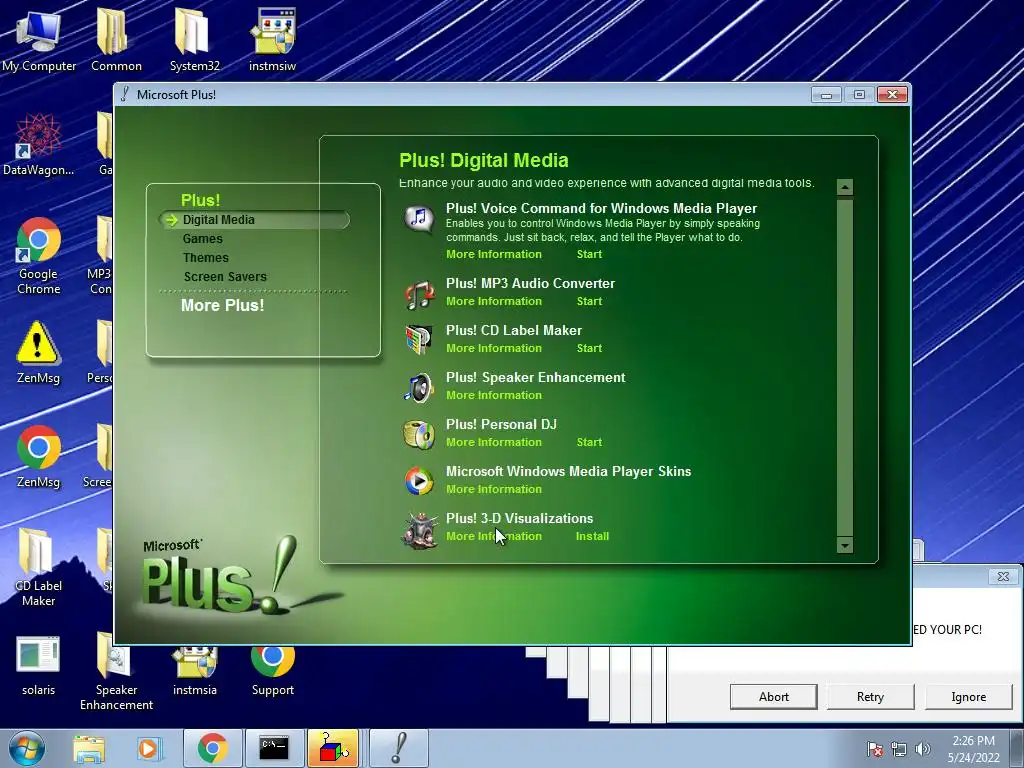Open More Information for Personal DJ
Image resolution: width=1024 pixels, height=768 pixels.
(x=494, y=442)
